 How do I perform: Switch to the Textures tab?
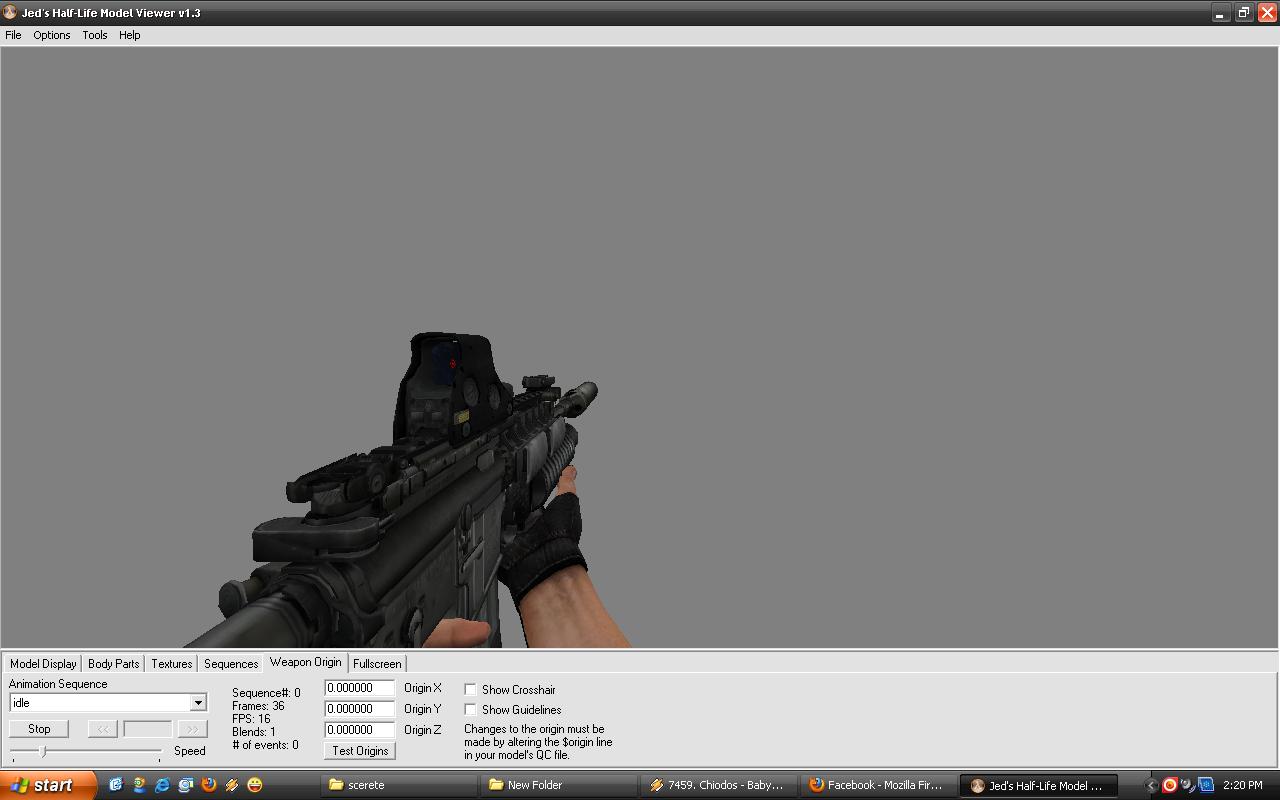[172, 664]
